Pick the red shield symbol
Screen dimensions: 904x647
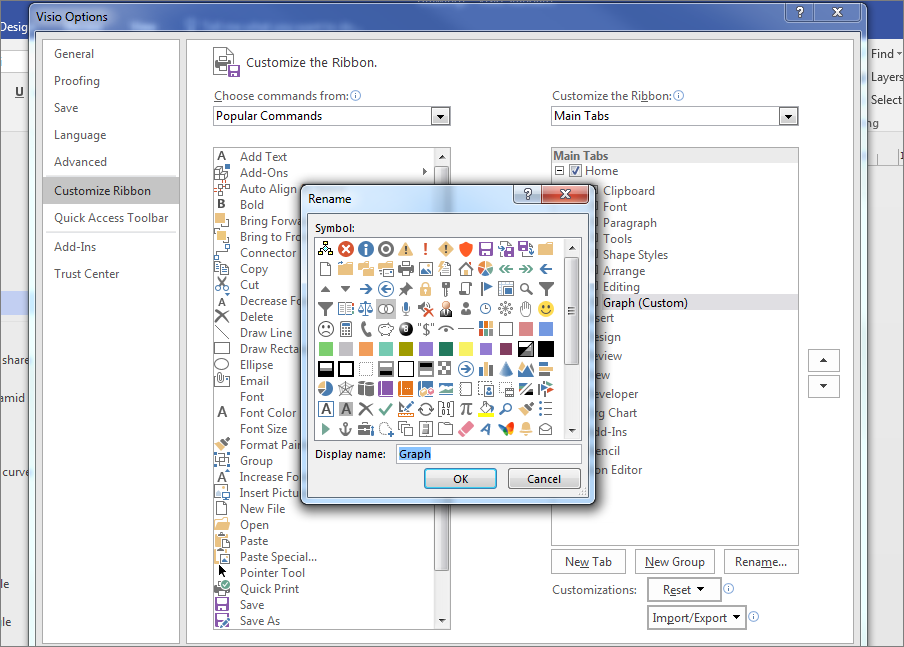click(x=466, y=248)
